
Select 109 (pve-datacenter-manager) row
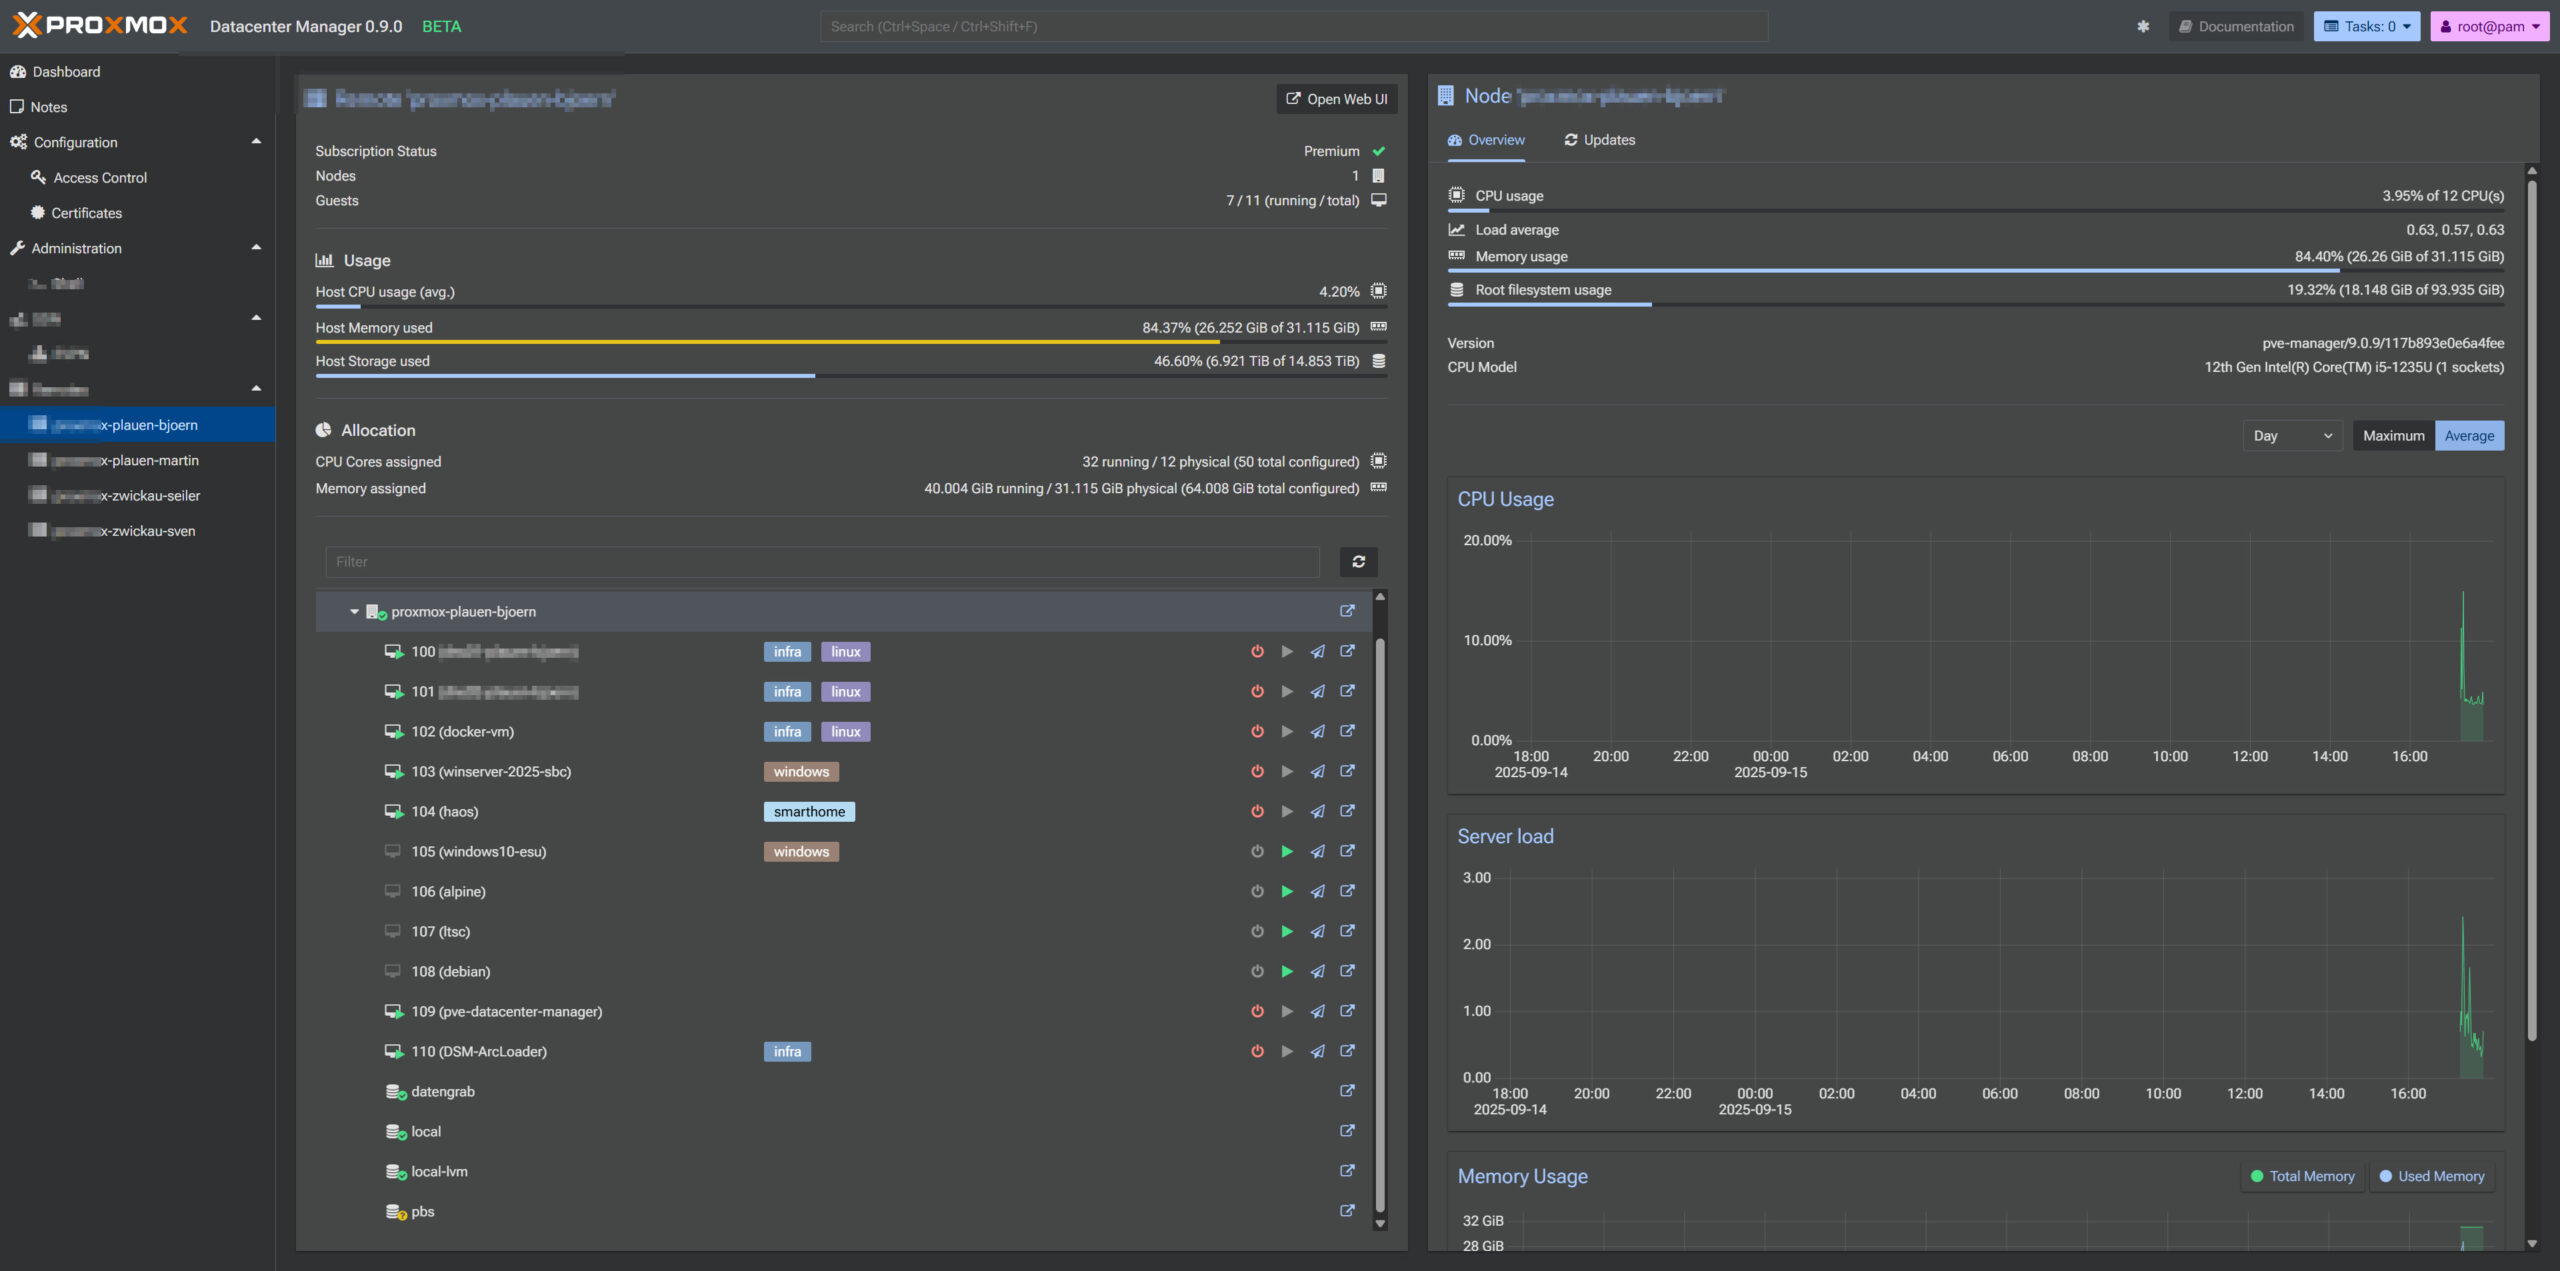point(845,1011)
